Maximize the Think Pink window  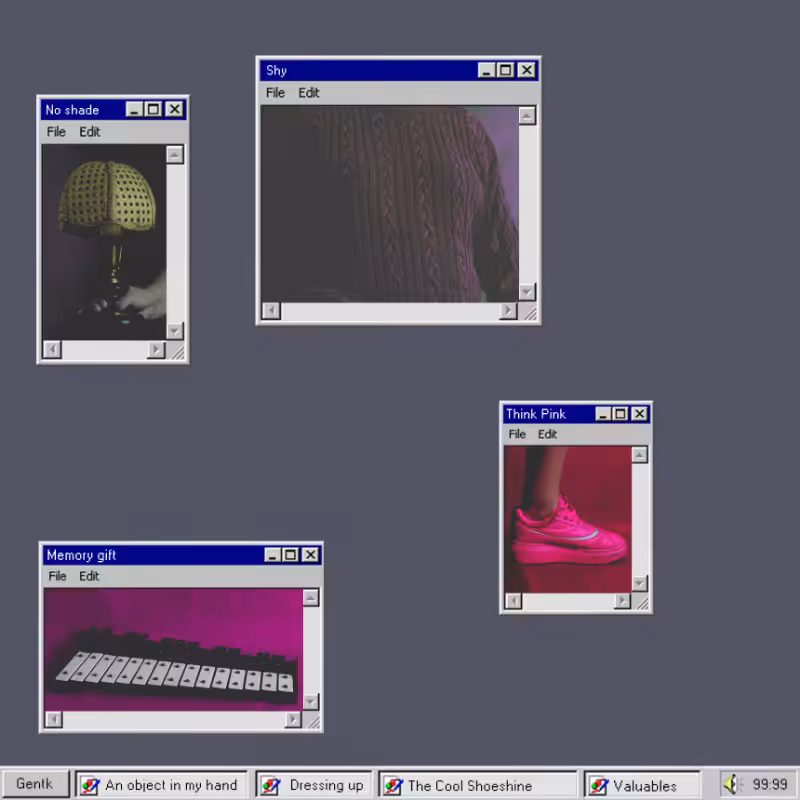coord(620,414)
